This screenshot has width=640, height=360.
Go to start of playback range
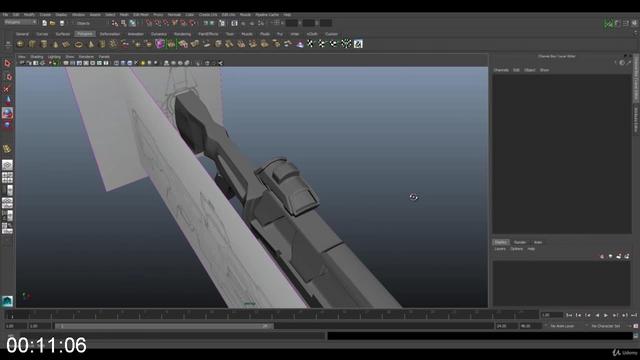pyautogui.click(x=569, y=315)
